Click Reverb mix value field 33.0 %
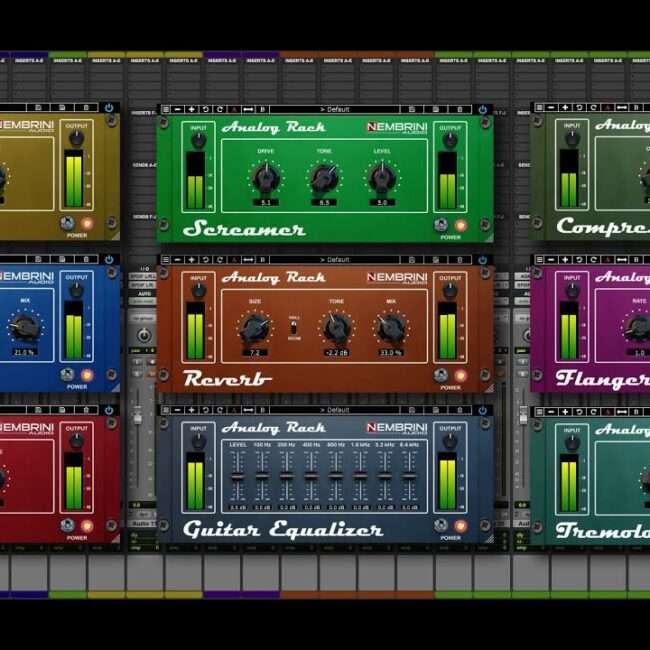 click(391, 353)
